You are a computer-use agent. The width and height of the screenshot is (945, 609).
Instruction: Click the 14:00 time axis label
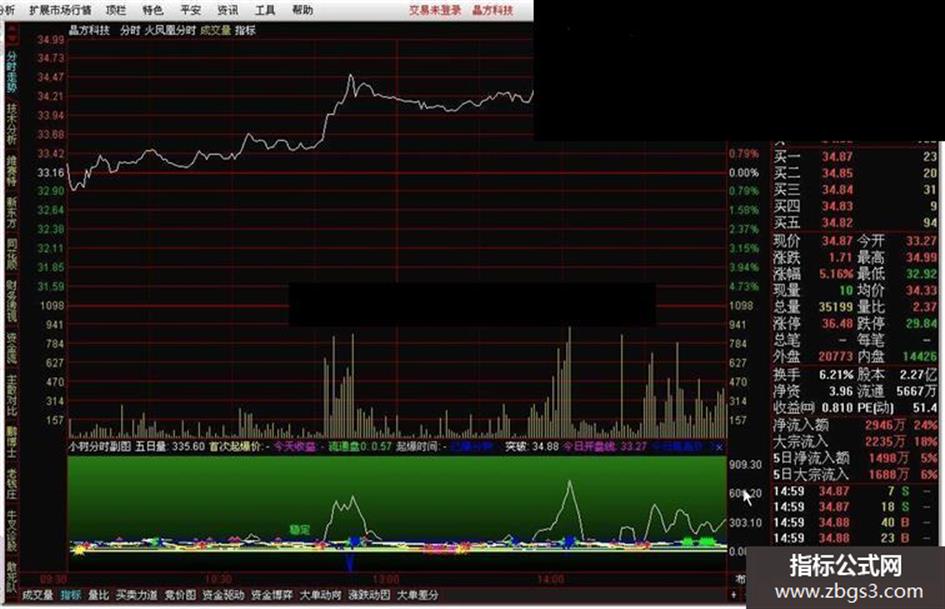[x=550, y=579]
